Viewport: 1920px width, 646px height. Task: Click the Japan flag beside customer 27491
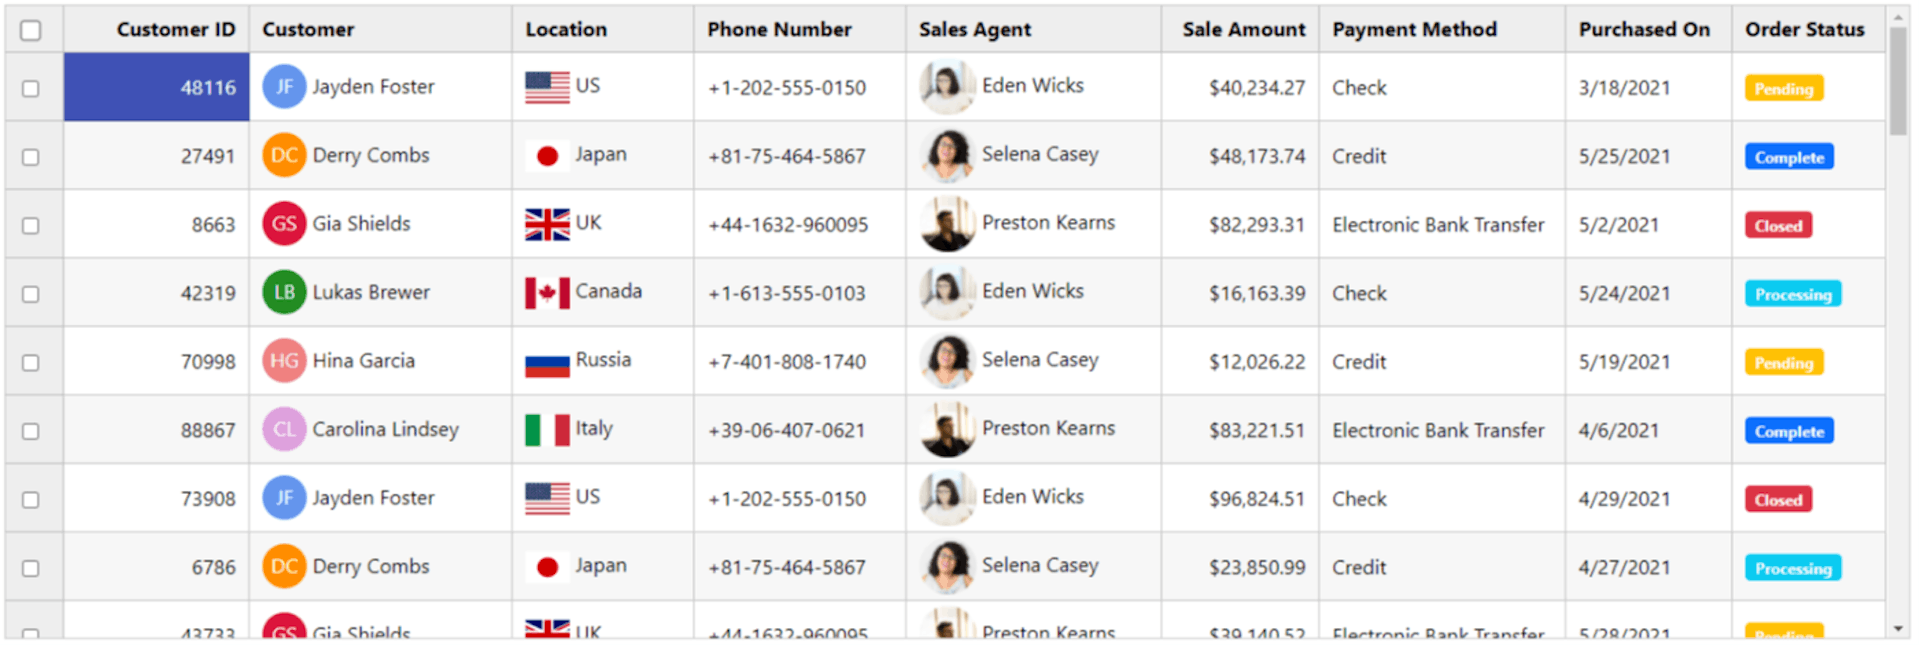[x=547, y=156]
